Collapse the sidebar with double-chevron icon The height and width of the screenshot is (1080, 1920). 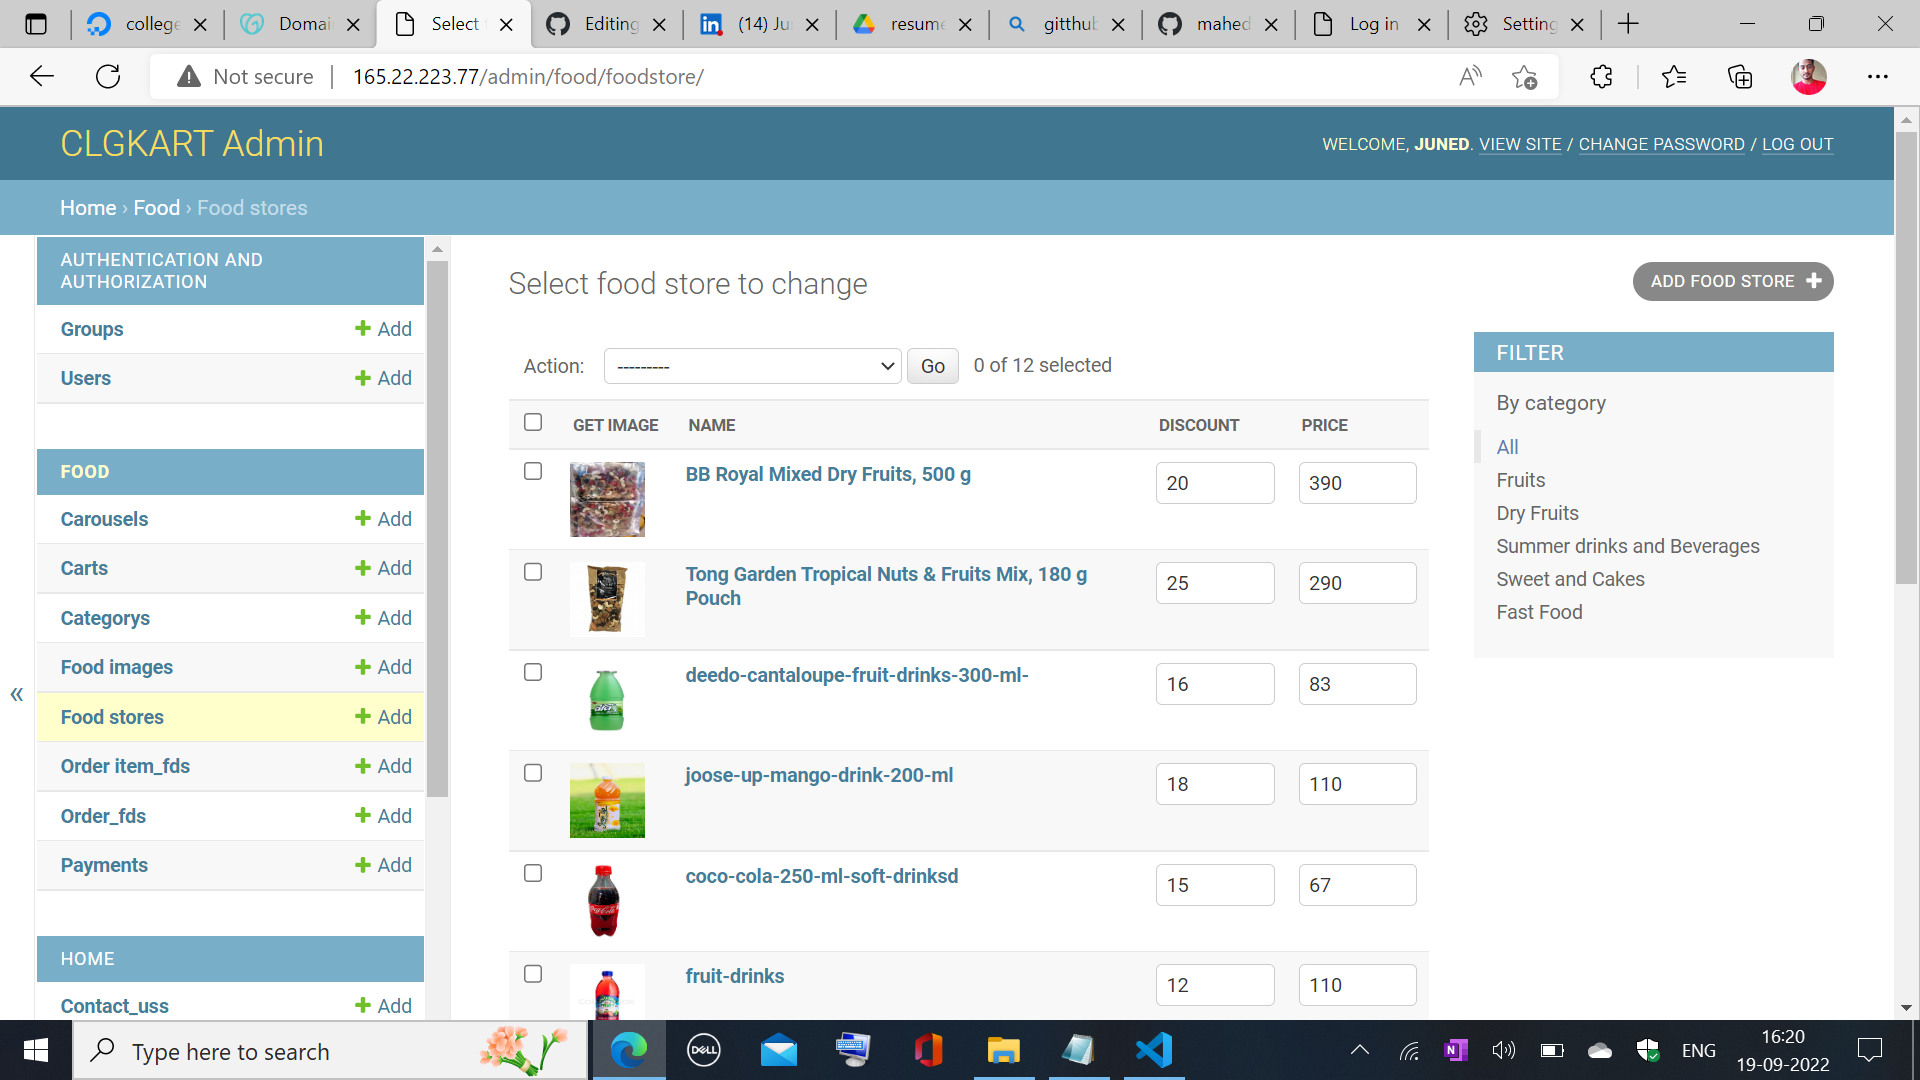tap(16, 694)
